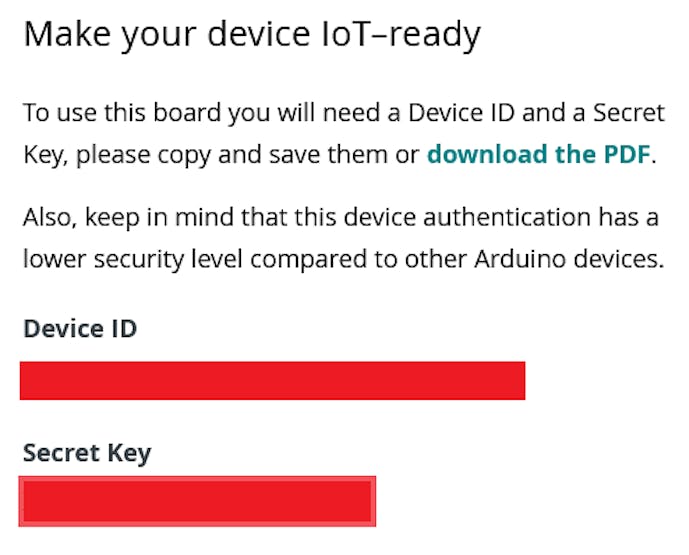689x555 pixels.
Task: Select the Device ID label
Action: click(x=80, y=329)
